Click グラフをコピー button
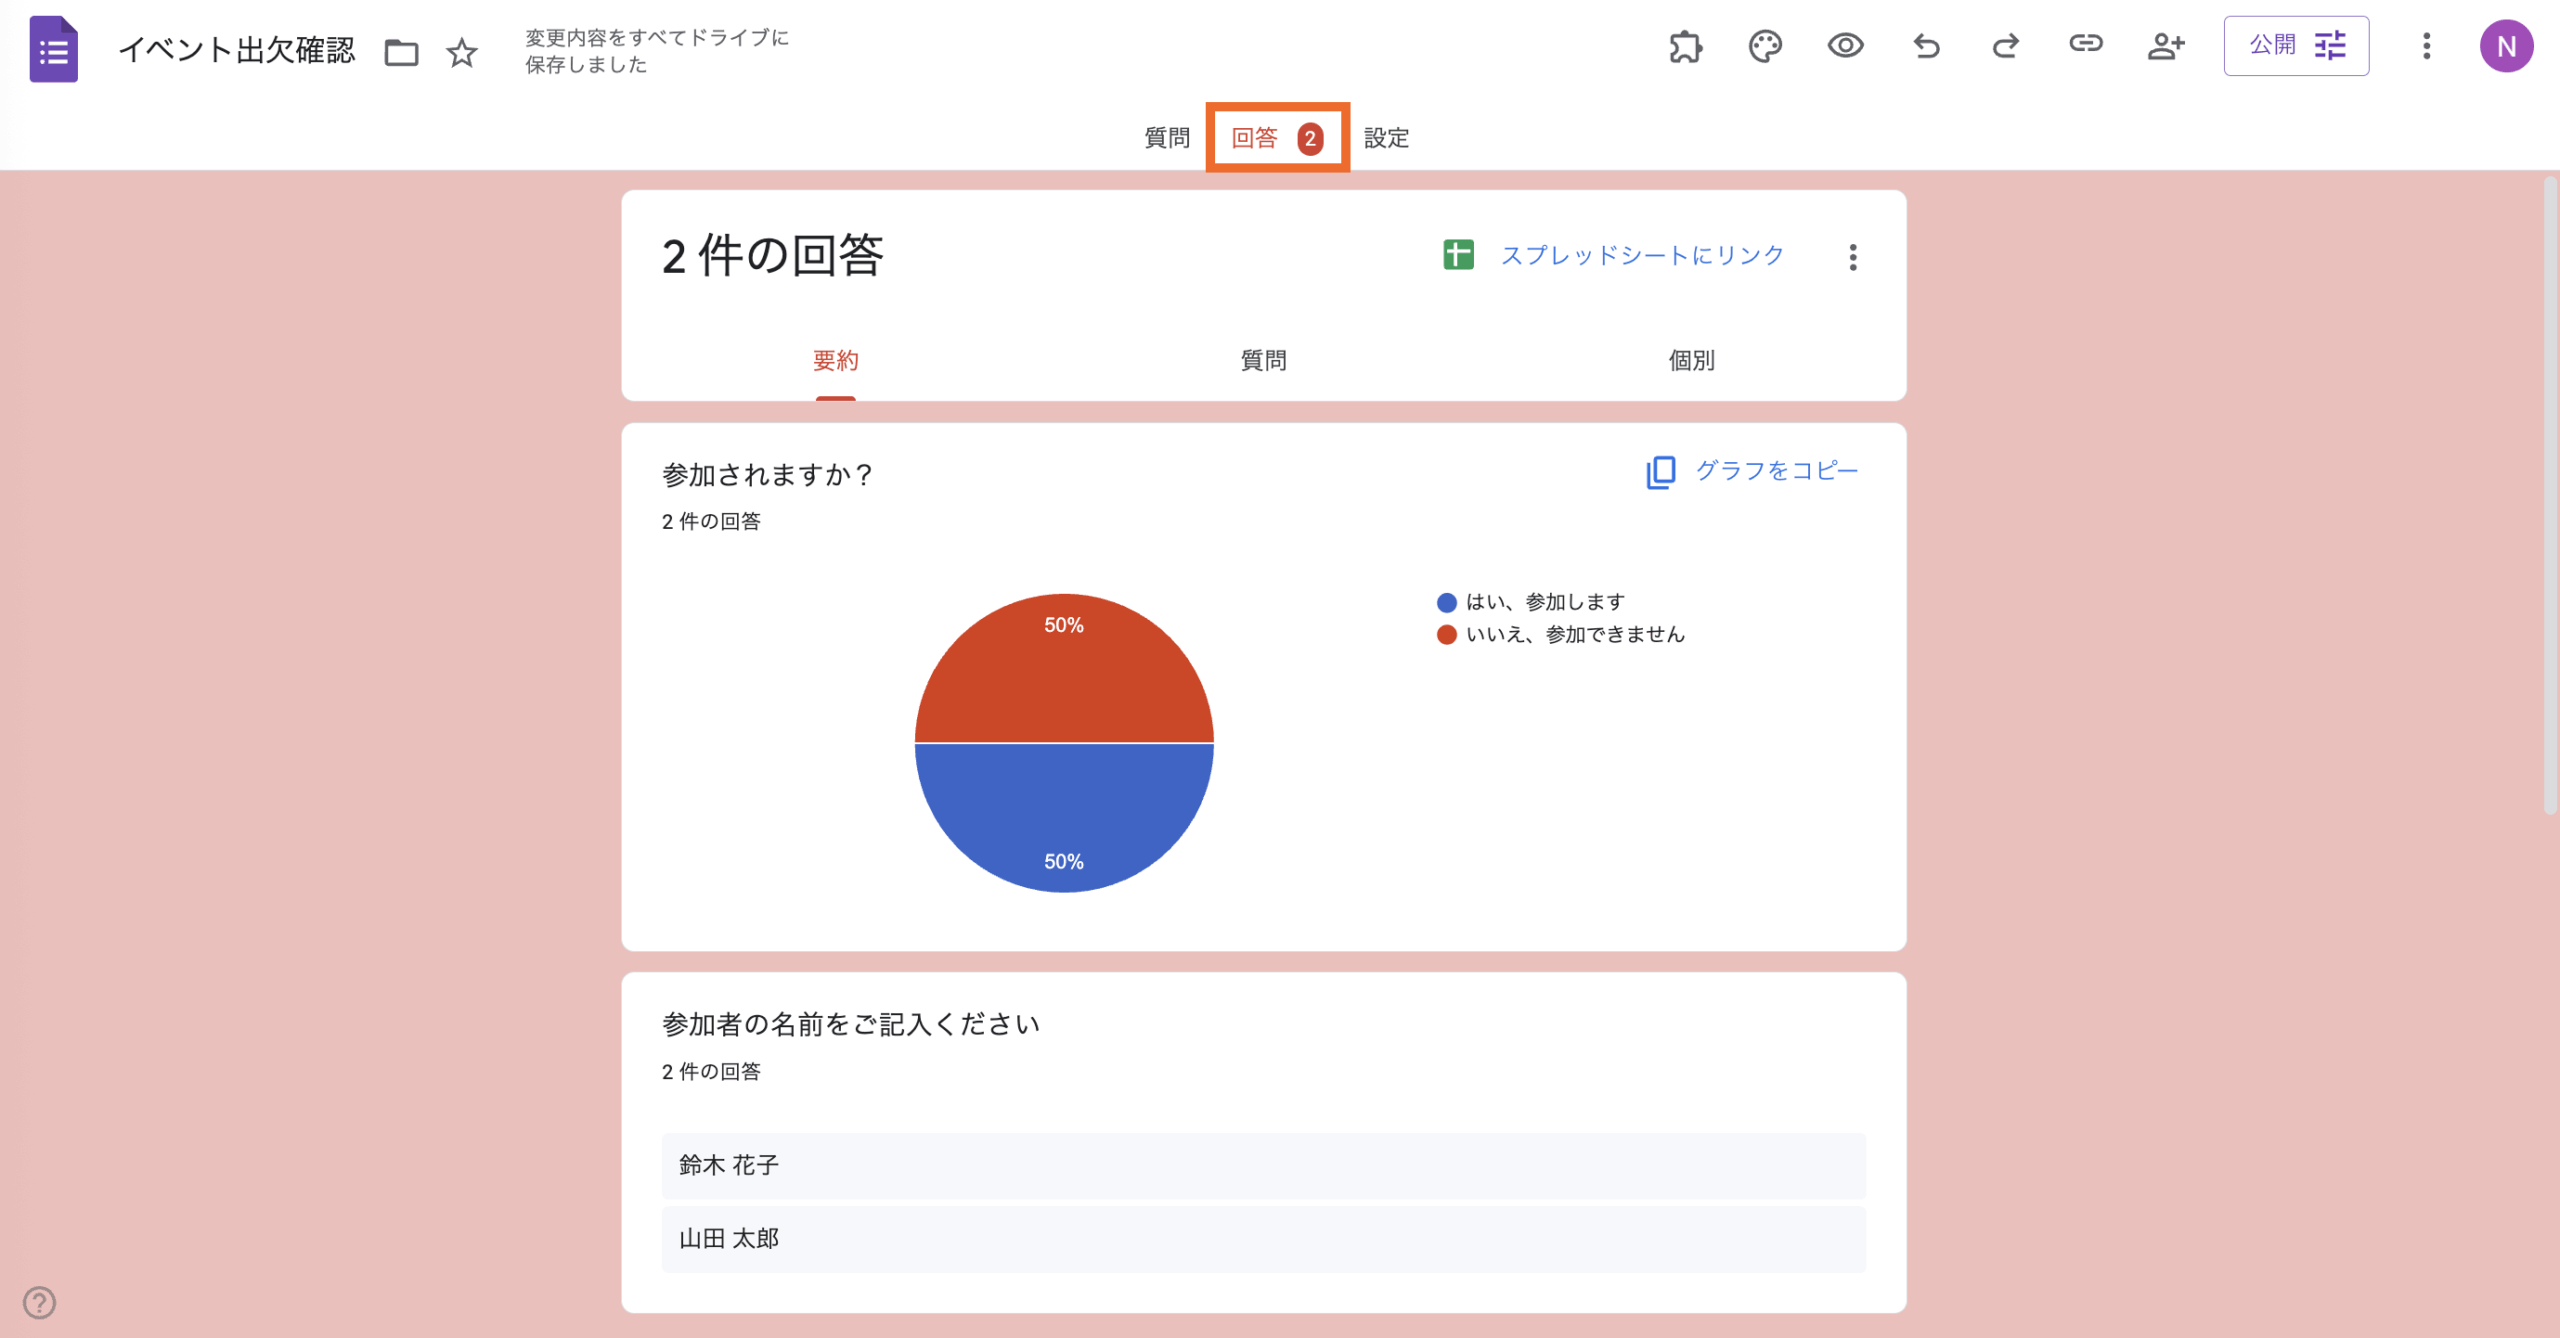Viewport: 2560px width, 1338px height. (x=1775, y=471)
